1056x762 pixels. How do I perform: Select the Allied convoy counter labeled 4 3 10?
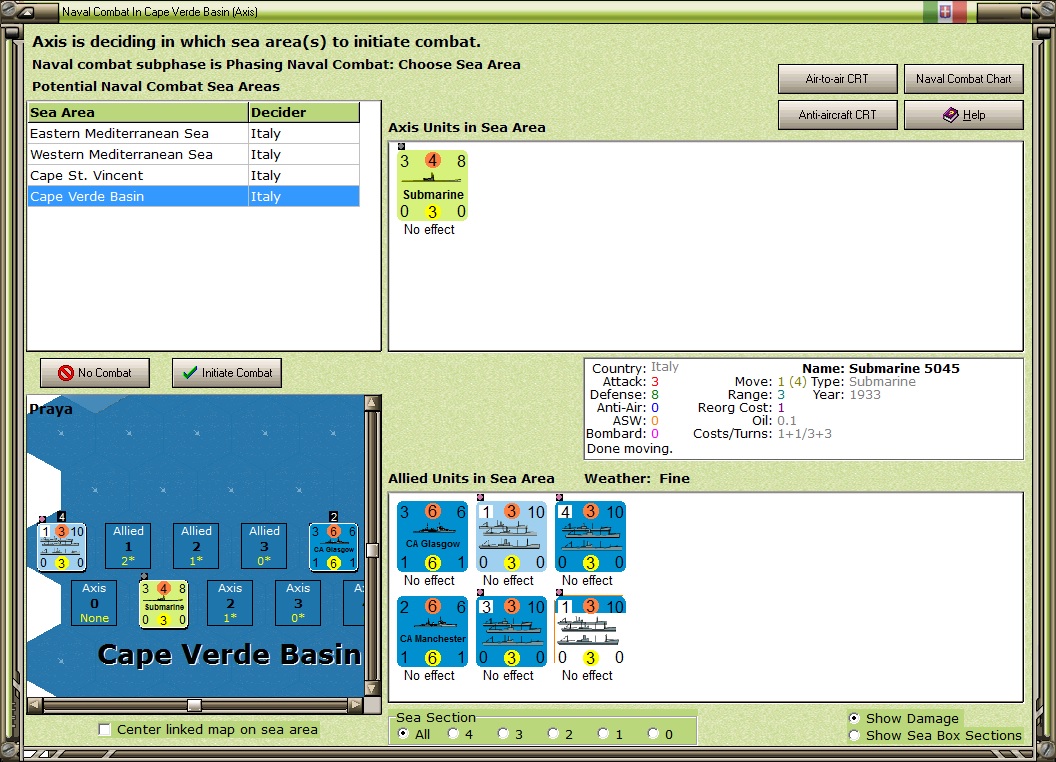[x=591, y=536]
